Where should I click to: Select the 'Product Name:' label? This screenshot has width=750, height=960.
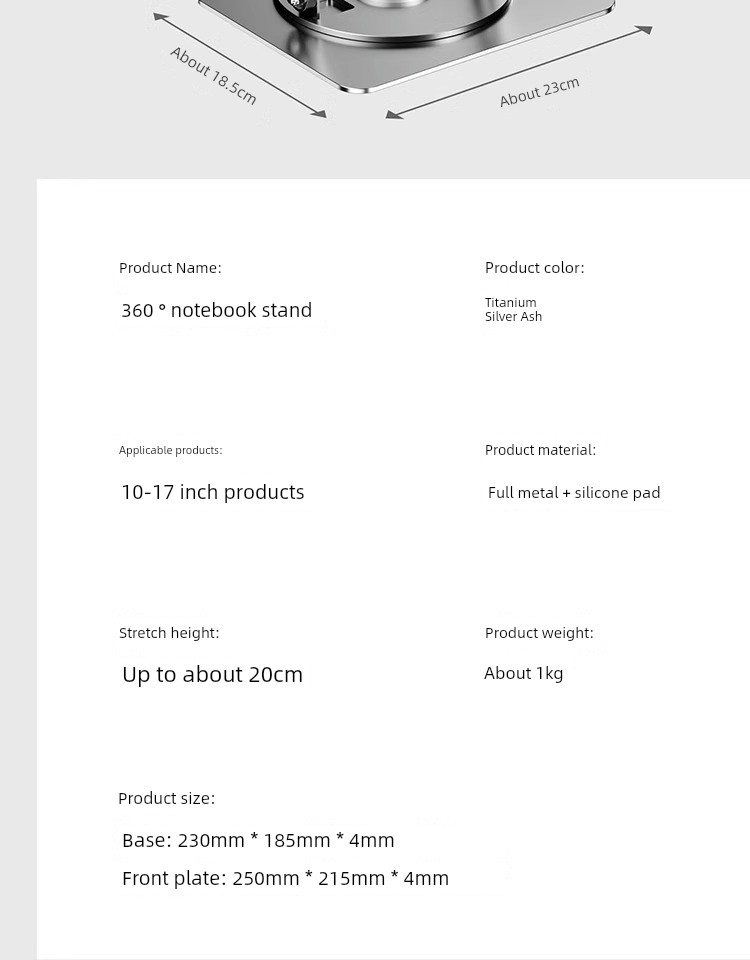coord(170,268)
